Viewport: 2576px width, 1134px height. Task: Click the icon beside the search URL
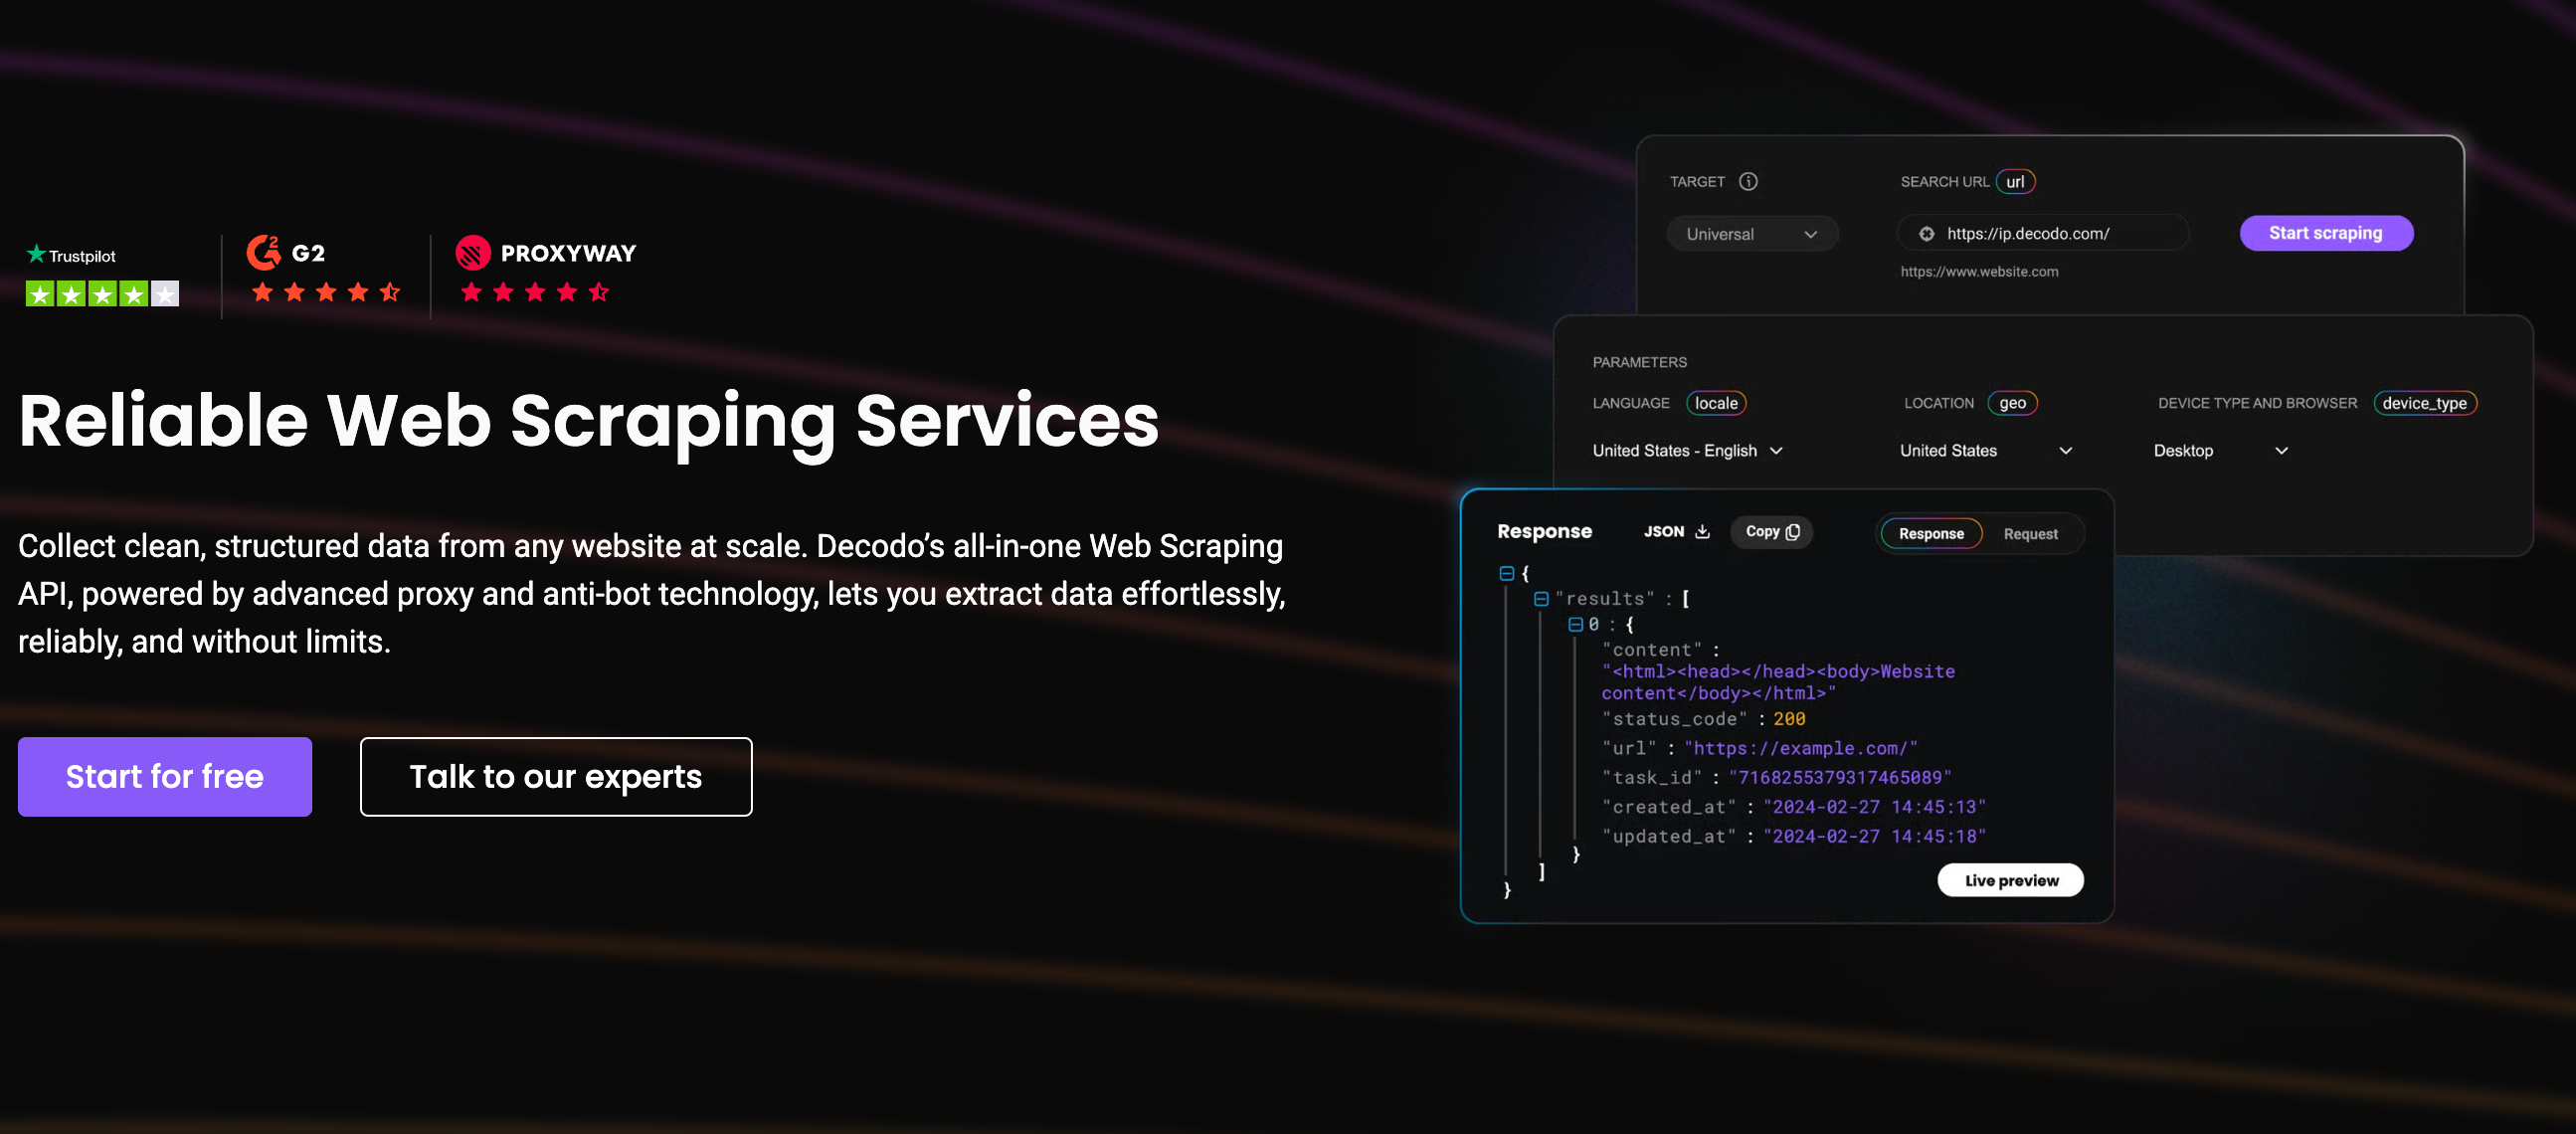(1926, 233)
